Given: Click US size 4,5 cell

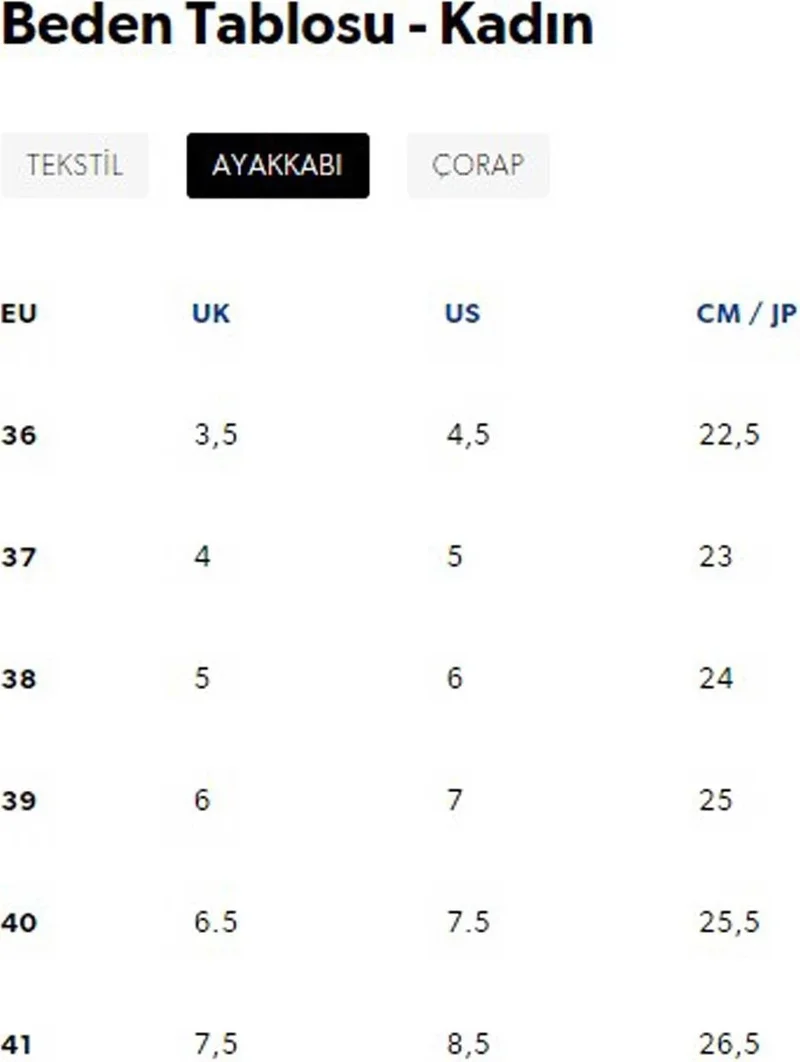Looking at the screenshot, I should tap(468, 435).
